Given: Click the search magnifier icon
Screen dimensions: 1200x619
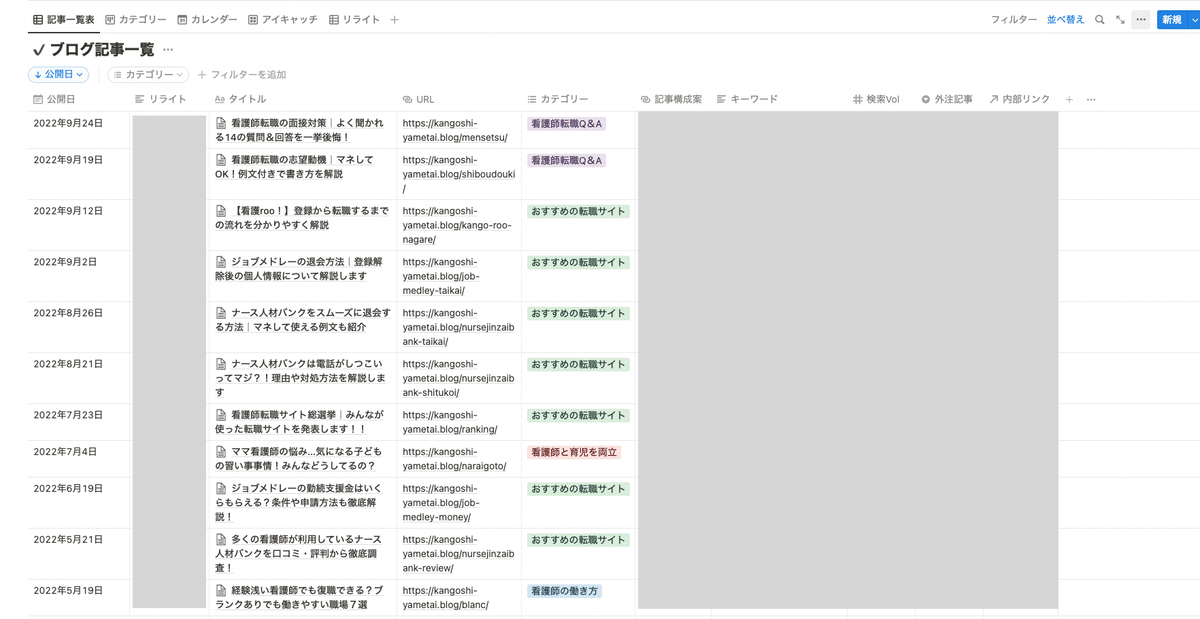Looking at the screenshot, I should (1100, 19).
